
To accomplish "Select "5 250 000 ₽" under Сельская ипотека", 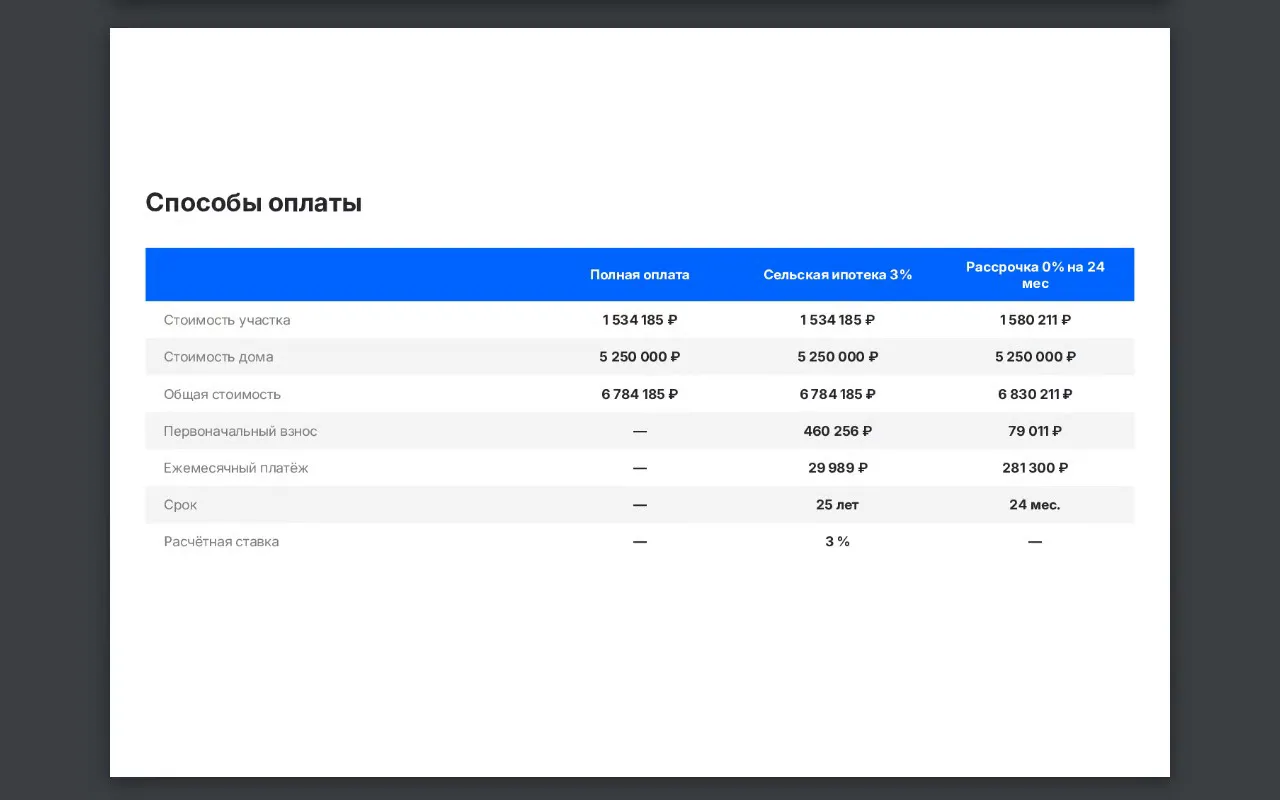I will coord(838,357).
